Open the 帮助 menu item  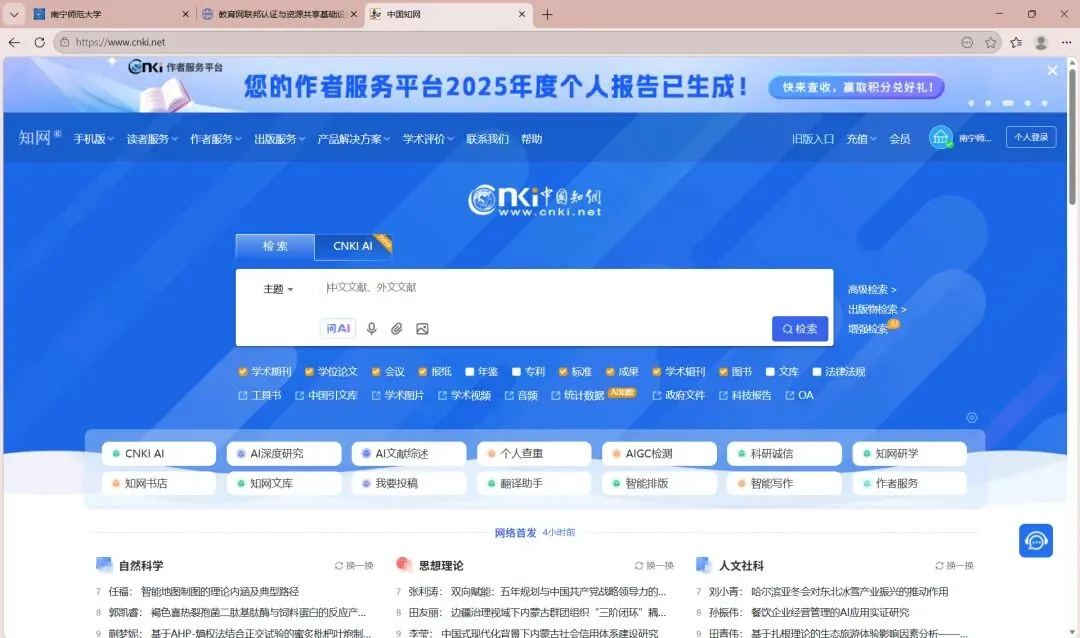click(531, 139)
